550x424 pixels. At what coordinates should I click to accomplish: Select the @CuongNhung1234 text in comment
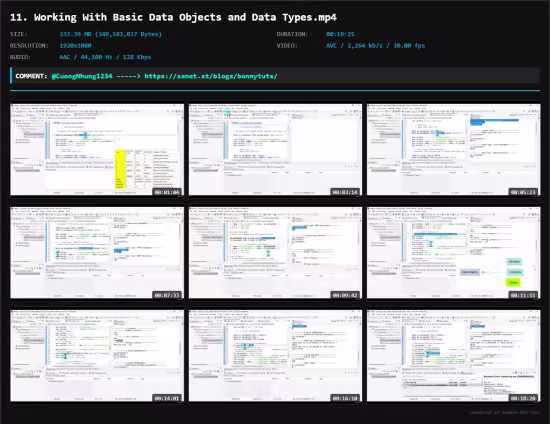(x=82, y=76)
